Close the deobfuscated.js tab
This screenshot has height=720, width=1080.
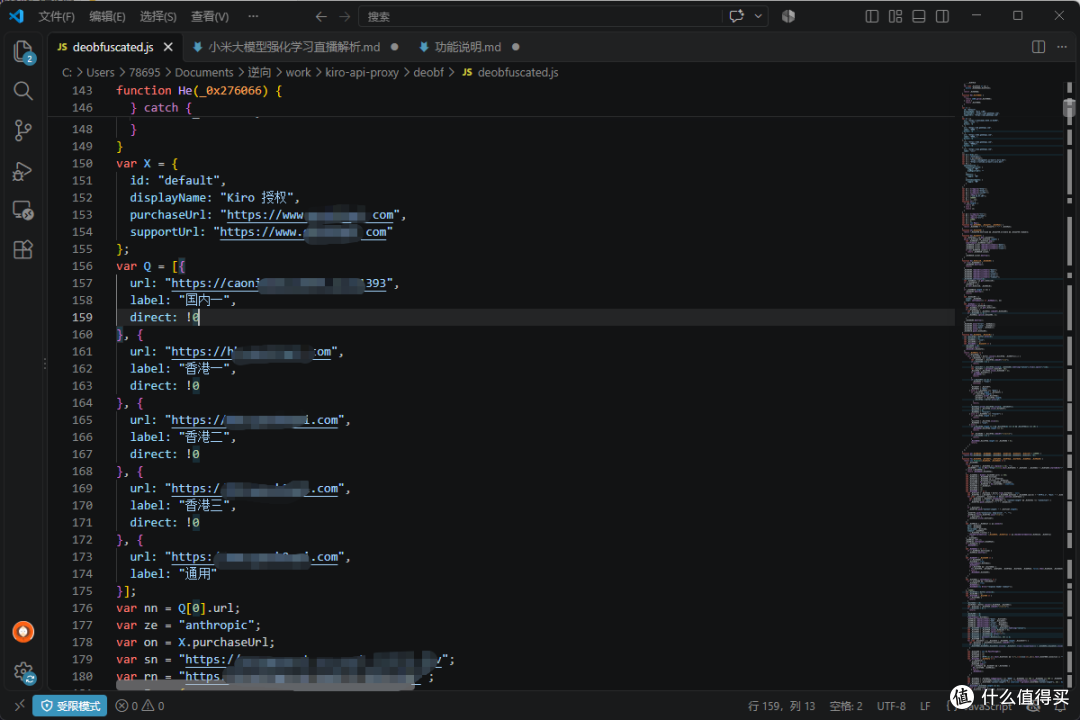(168, 47)
